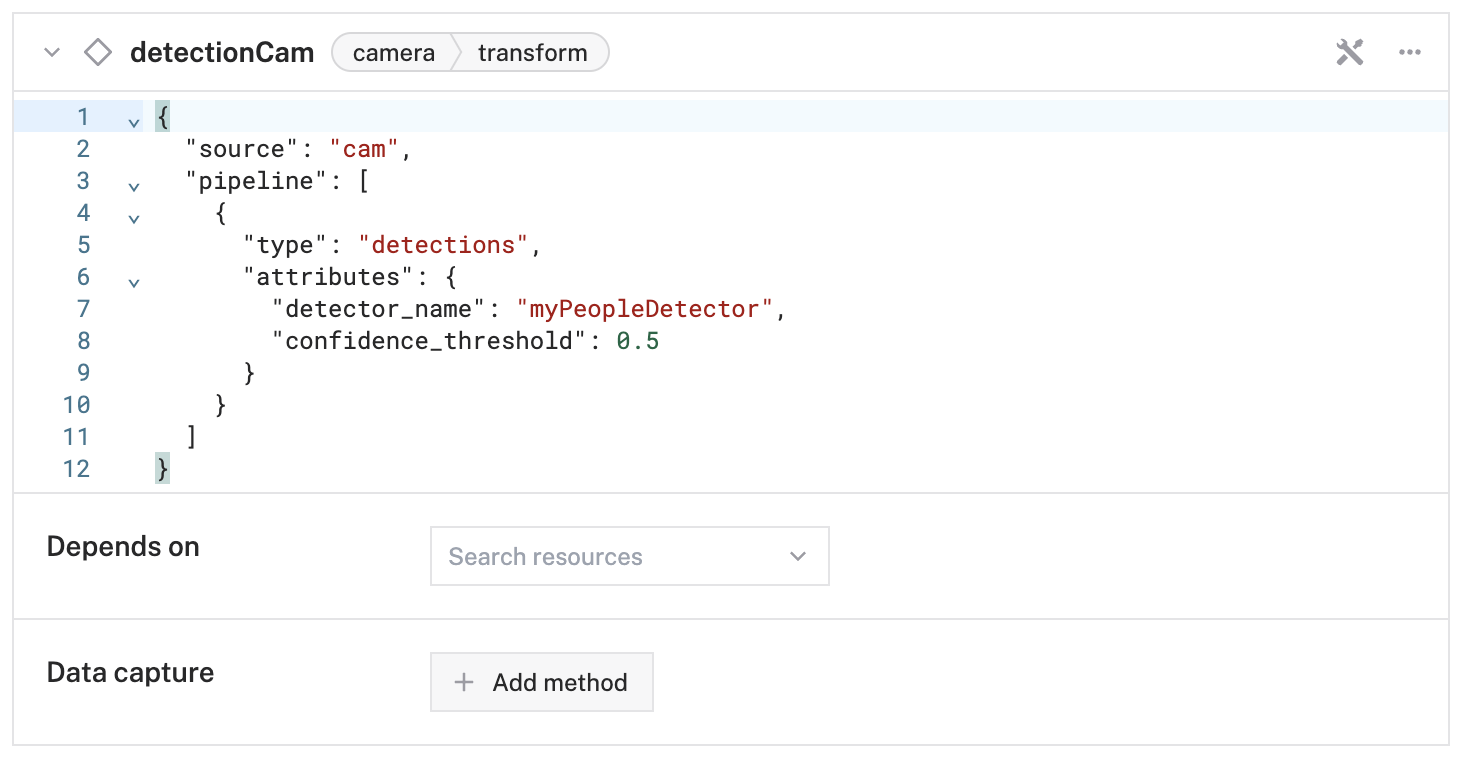
Task: Place cursor on the "cam" source value
Action: pos(364,149)
